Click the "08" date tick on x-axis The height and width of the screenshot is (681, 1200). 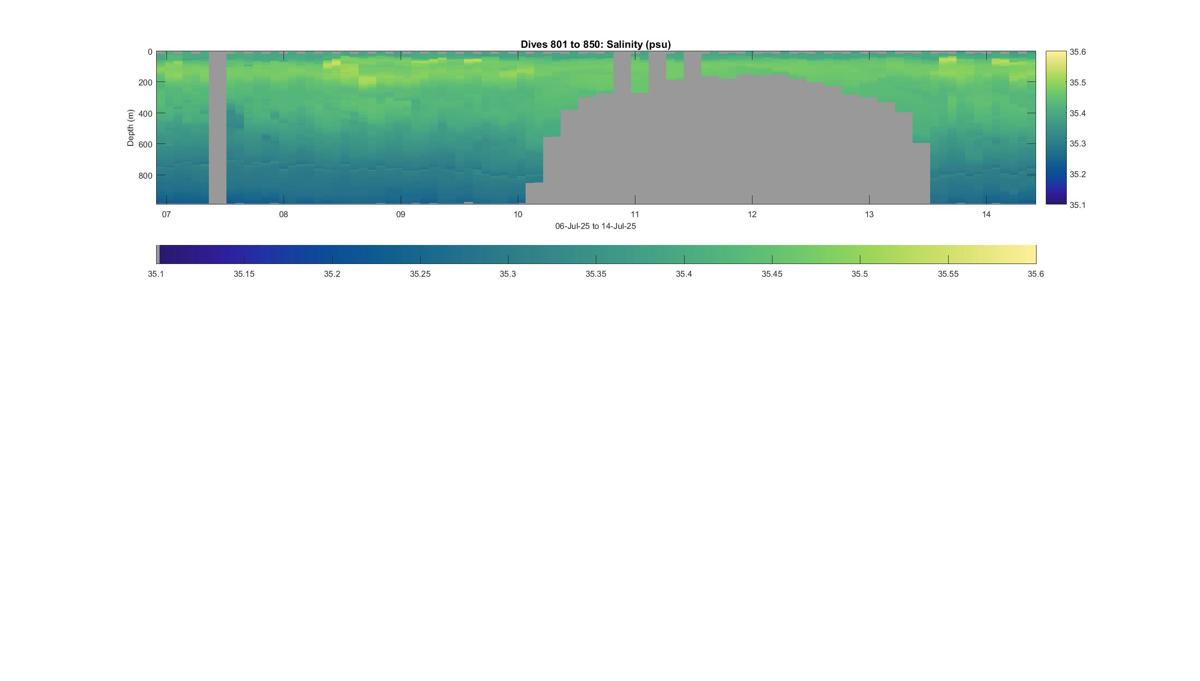[x=283, y=214]
